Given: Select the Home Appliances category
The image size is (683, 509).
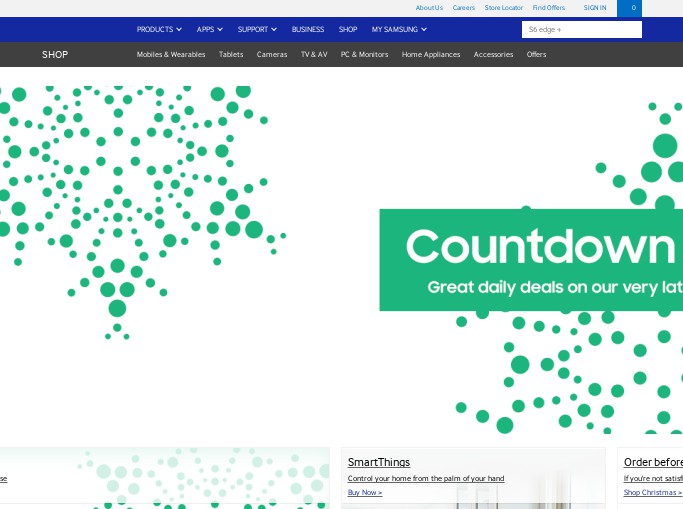Looking at the screenshot, I should (431, 54).
